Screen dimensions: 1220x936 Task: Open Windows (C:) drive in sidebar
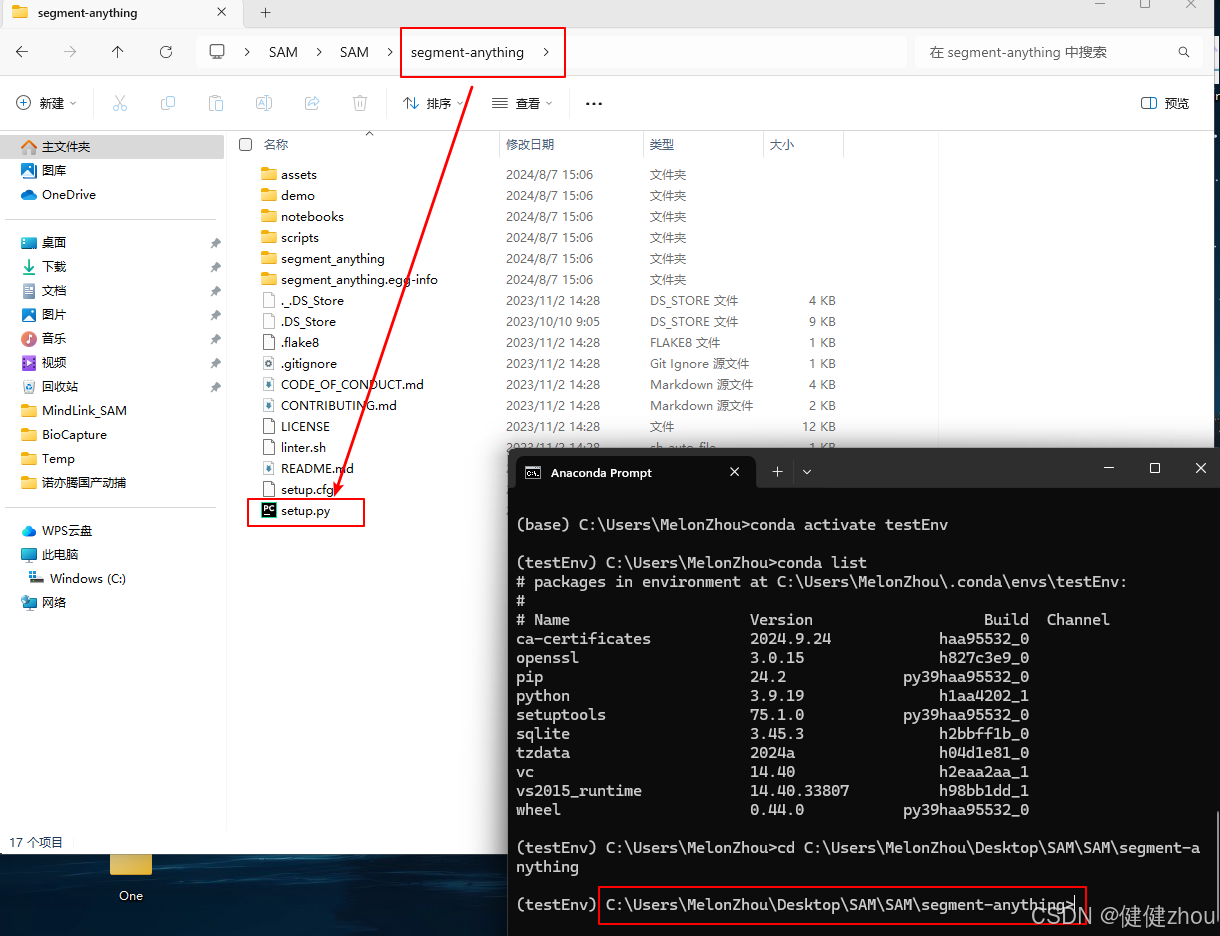coord(77,579)
